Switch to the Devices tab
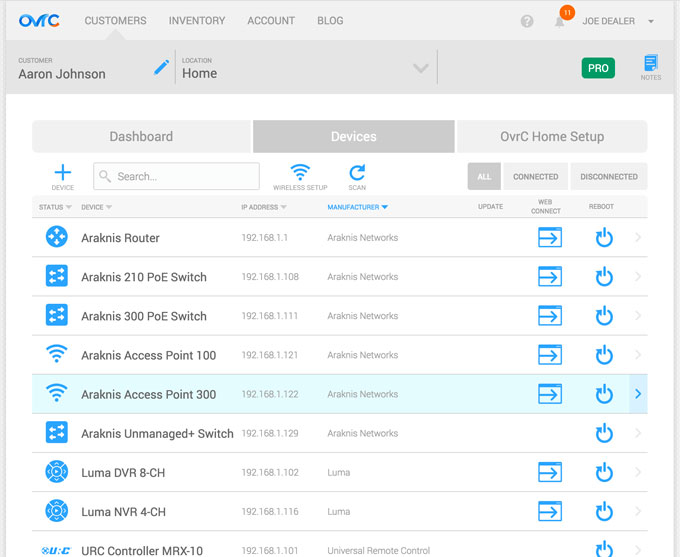Image resolution: width=680 pixels, height=557 pixels. (354, 136)
